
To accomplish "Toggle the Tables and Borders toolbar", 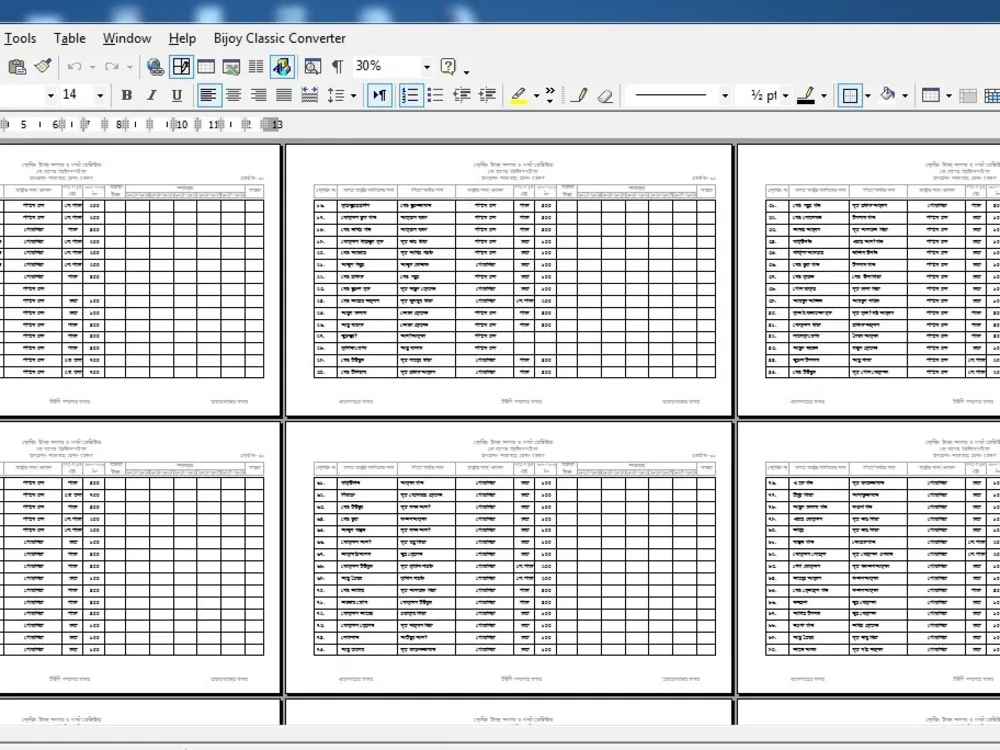I will [x=181, y=66].
